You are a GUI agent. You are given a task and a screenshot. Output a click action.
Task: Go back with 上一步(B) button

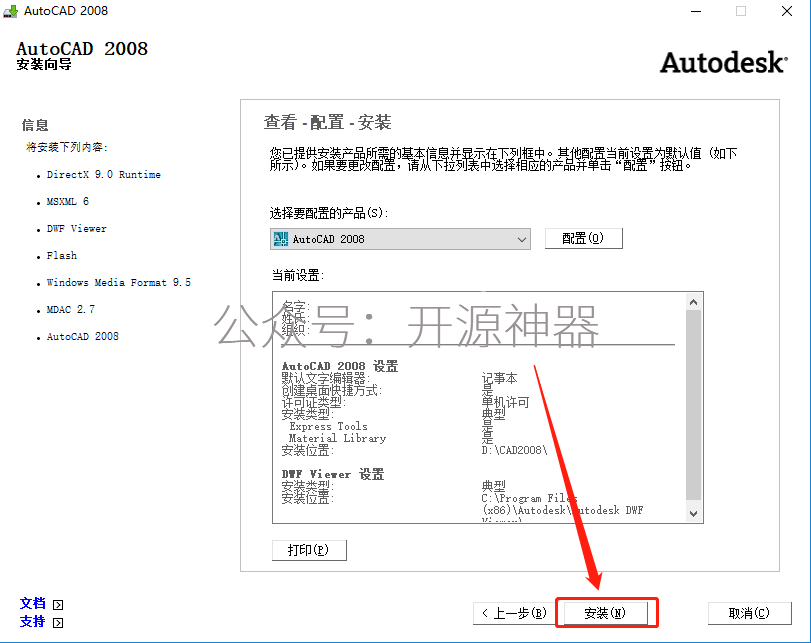pos(514,613)
